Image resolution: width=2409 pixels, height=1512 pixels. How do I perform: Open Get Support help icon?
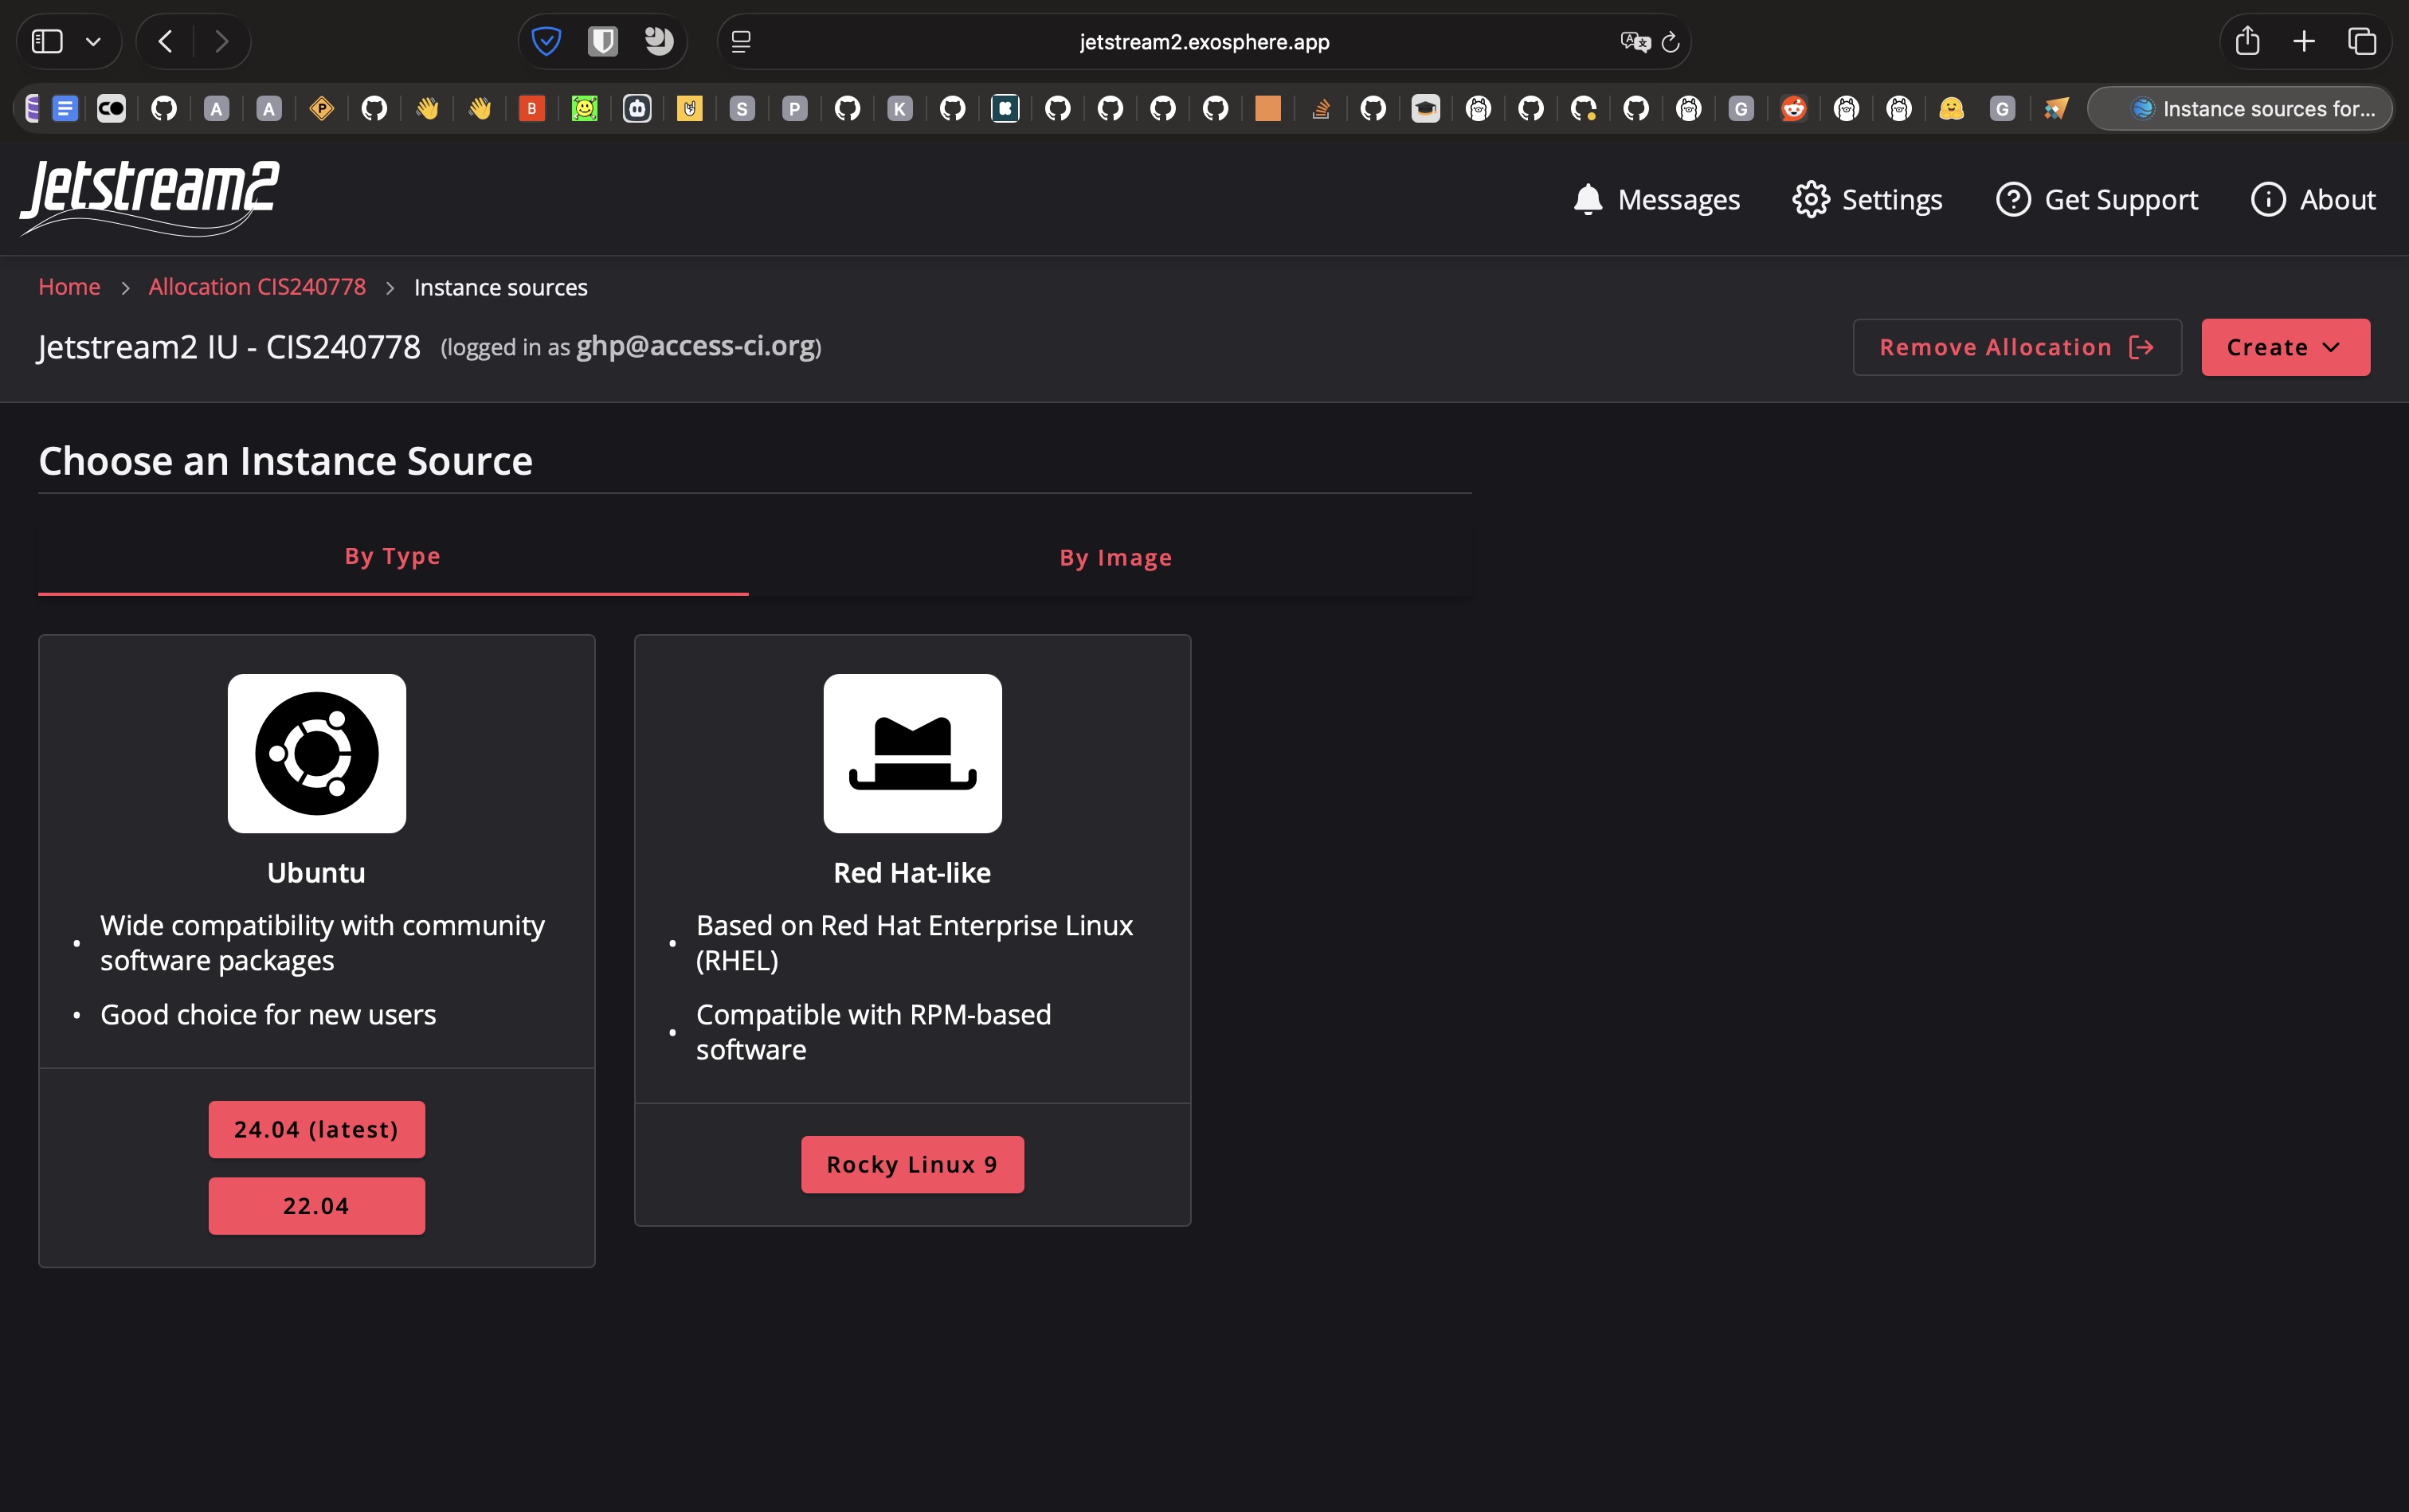2013,200
